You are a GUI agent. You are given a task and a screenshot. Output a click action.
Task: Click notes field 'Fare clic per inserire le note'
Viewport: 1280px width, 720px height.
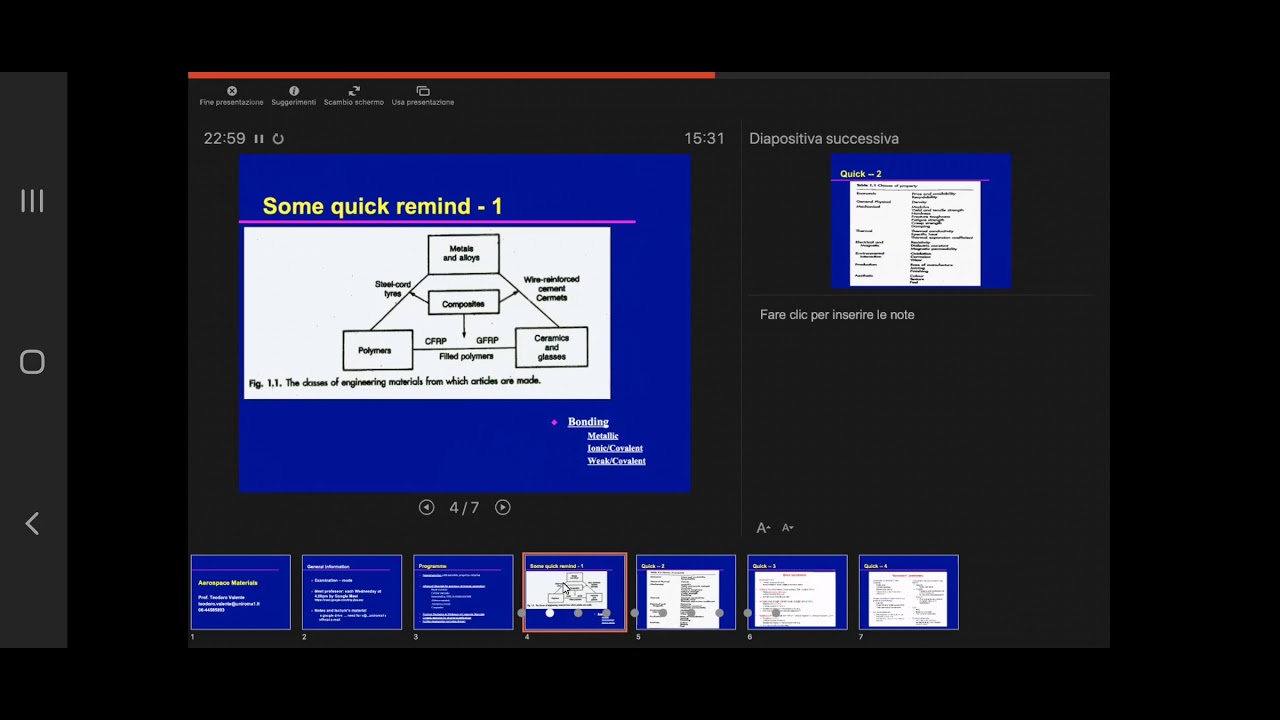tap(837, 315)
